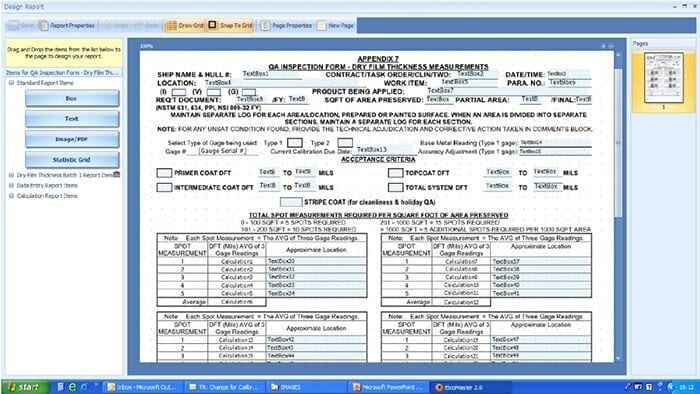Toggle the Snap To Grid option
The height and width of the screenshot is (394, 700).
230,26
